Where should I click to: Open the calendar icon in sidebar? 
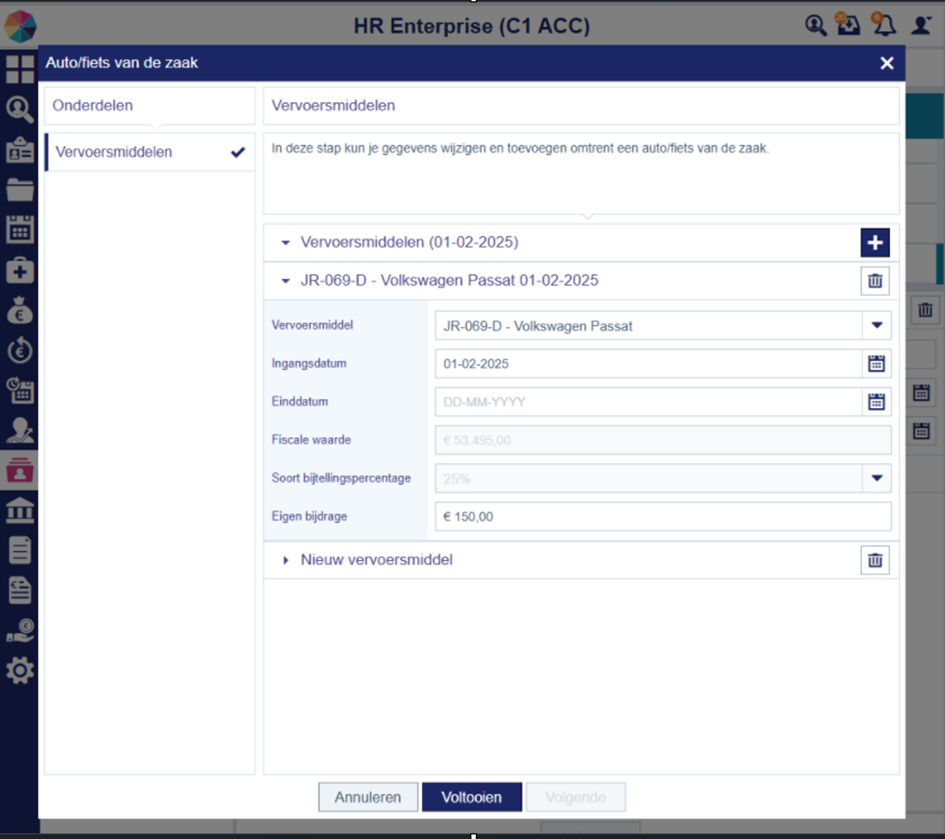point(20,230)
